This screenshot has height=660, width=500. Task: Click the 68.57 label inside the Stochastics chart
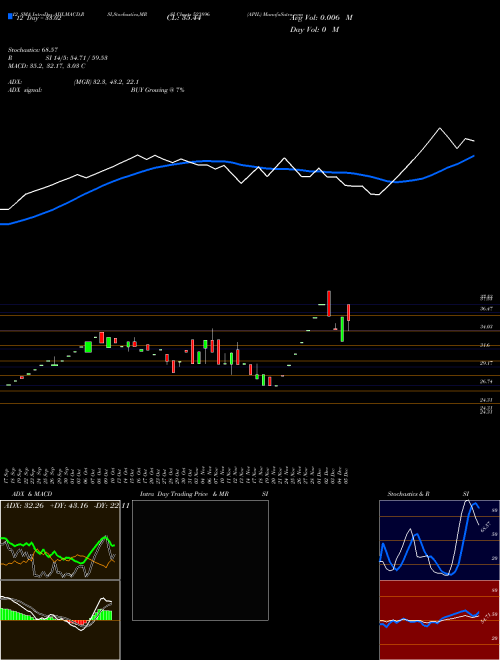point(485,526)
